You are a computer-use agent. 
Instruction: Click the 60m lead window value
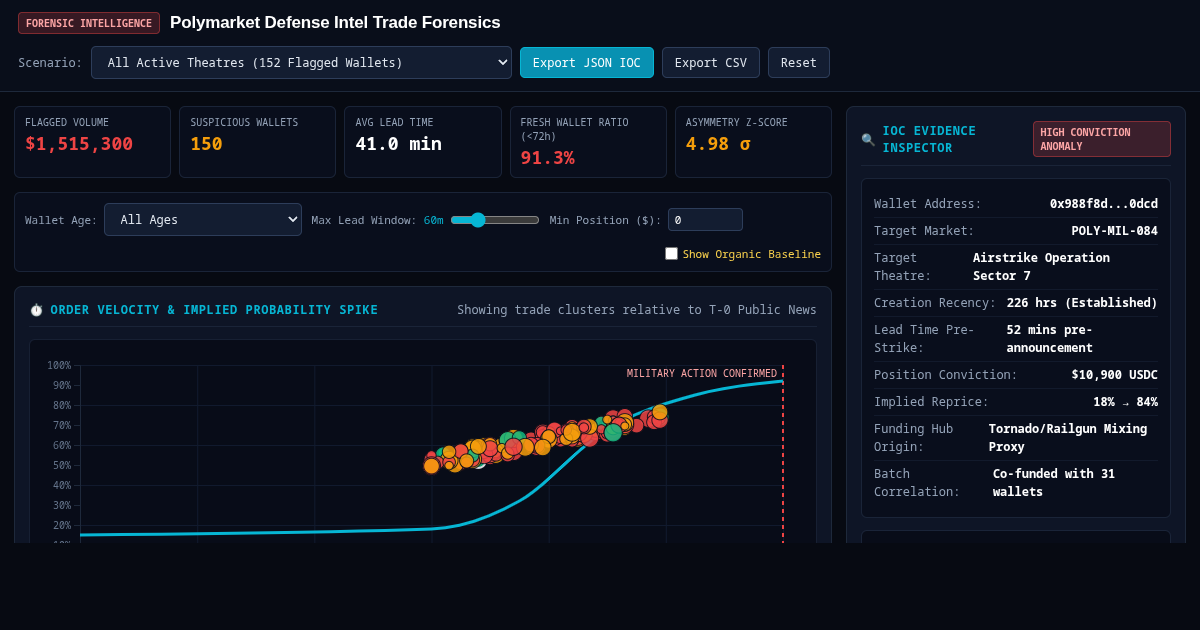pos(434,220)
